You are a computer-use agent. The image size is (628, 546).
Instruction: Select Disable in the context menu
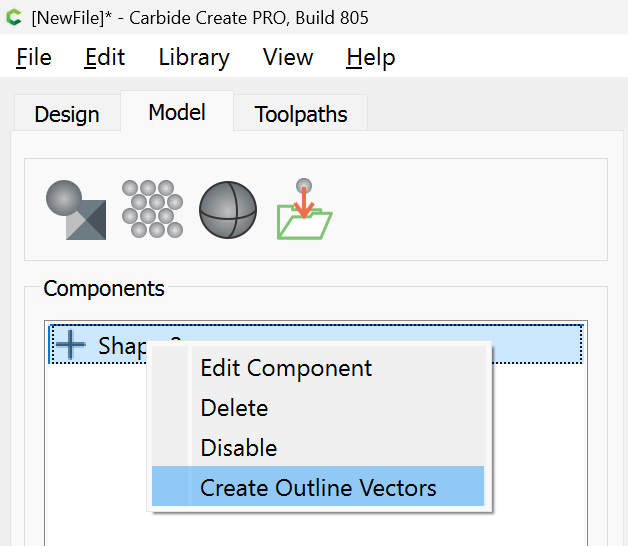pos(318,447)
